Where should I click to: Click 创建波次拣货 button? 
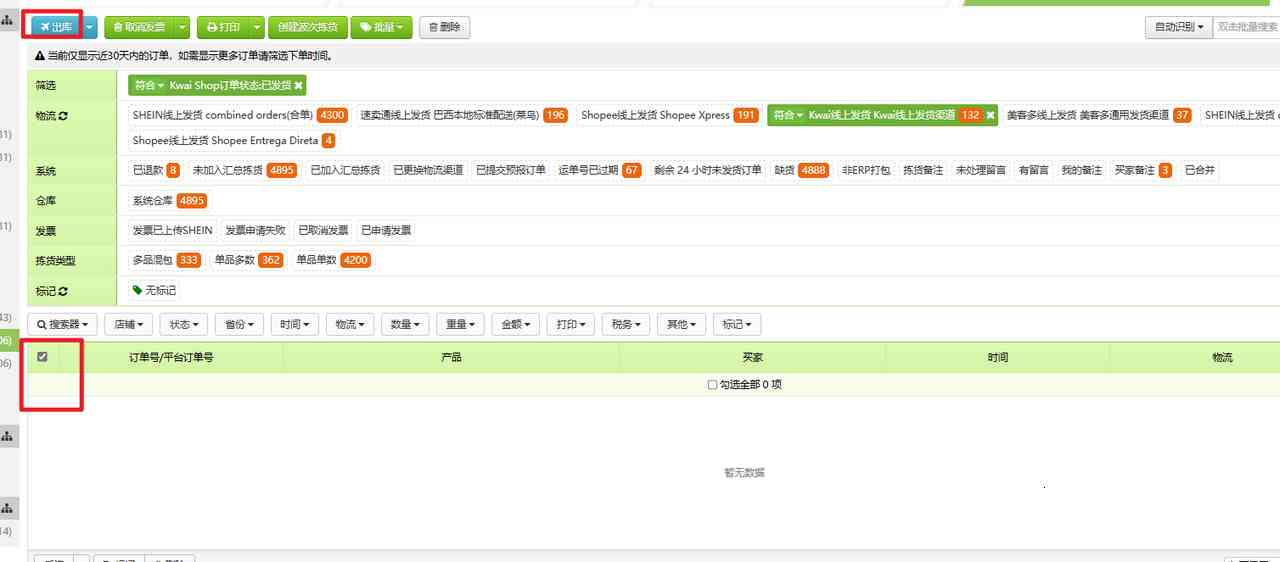(x=307, y=27)
